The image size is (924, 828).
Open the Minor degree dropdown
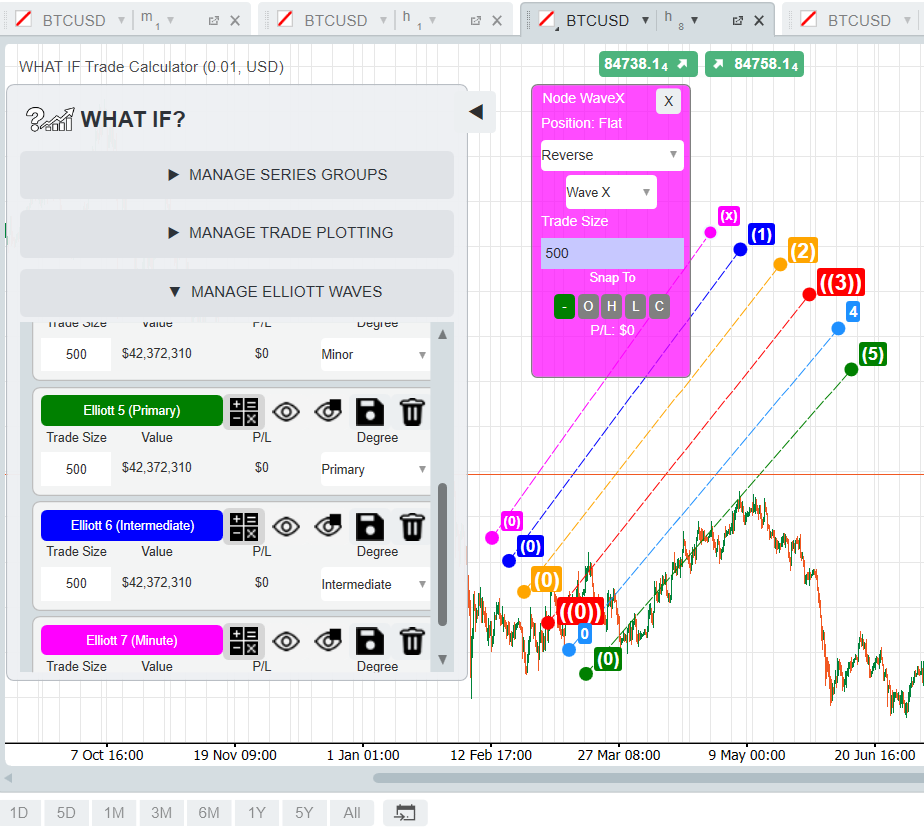(x=374, y=355)
